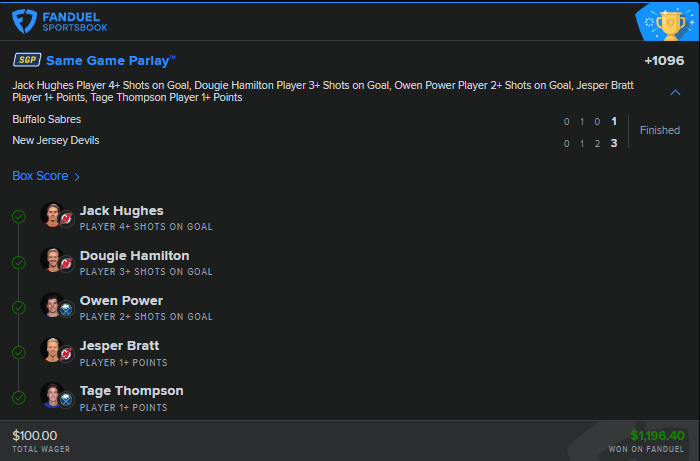Click New Jersey Devils final score 3
700x461 pixels.
click(614, 143)
